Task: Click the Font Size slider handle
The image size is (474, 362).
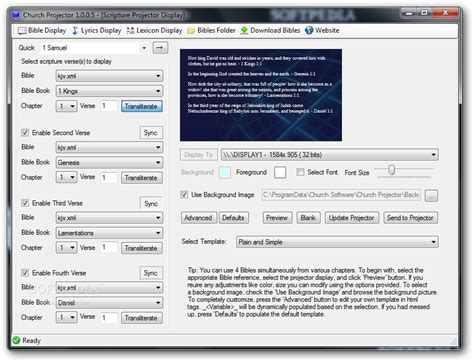Action: (x=392, y=170)
